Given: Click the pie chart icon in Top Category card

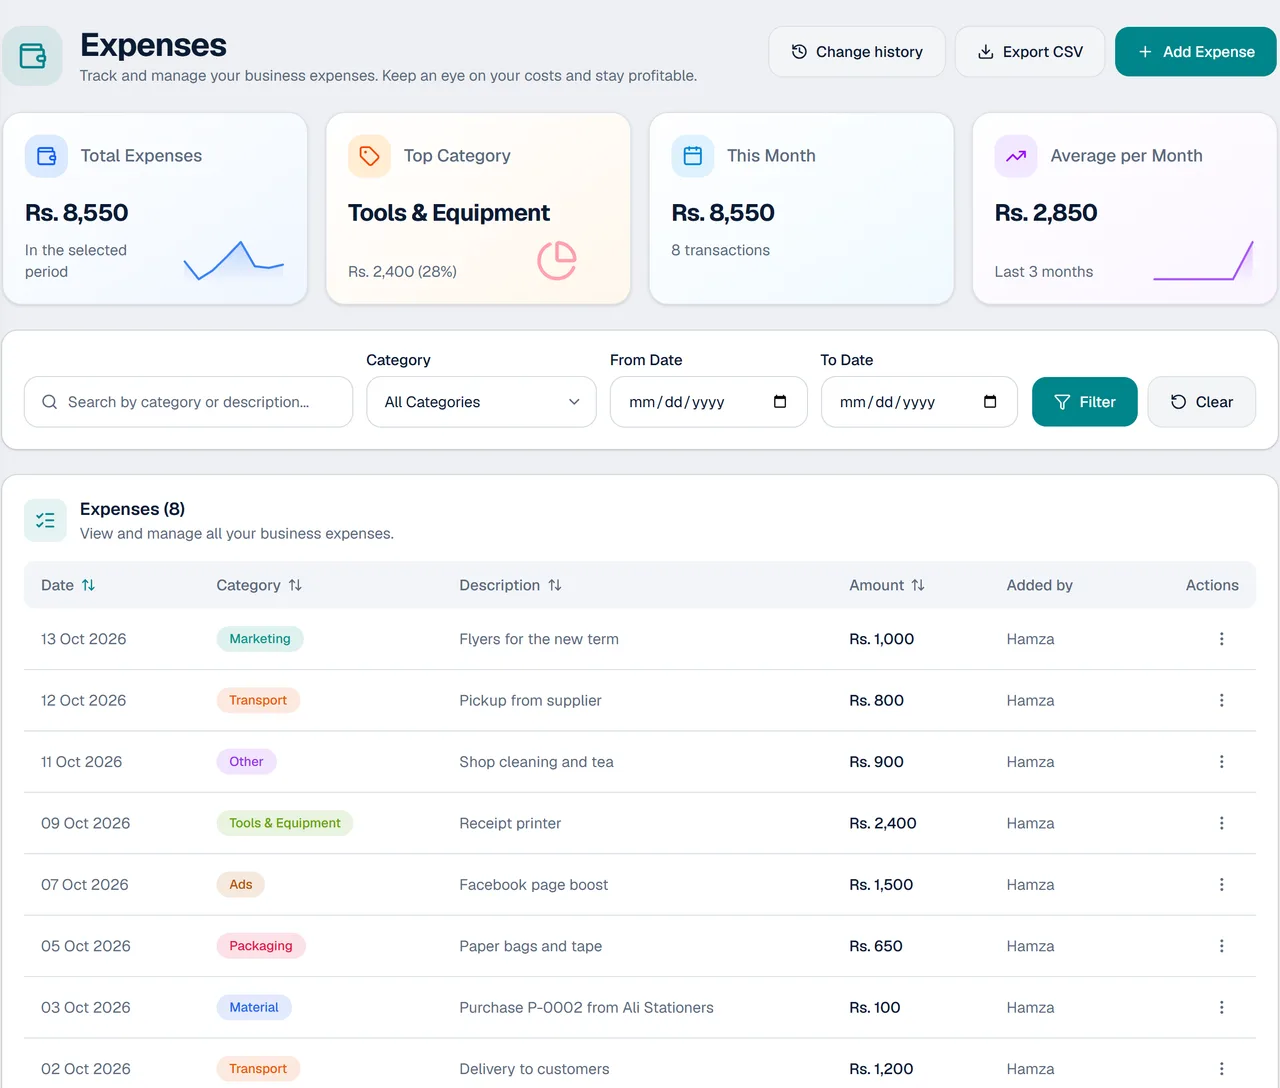Looking at the screenshot, I should 557,261.
